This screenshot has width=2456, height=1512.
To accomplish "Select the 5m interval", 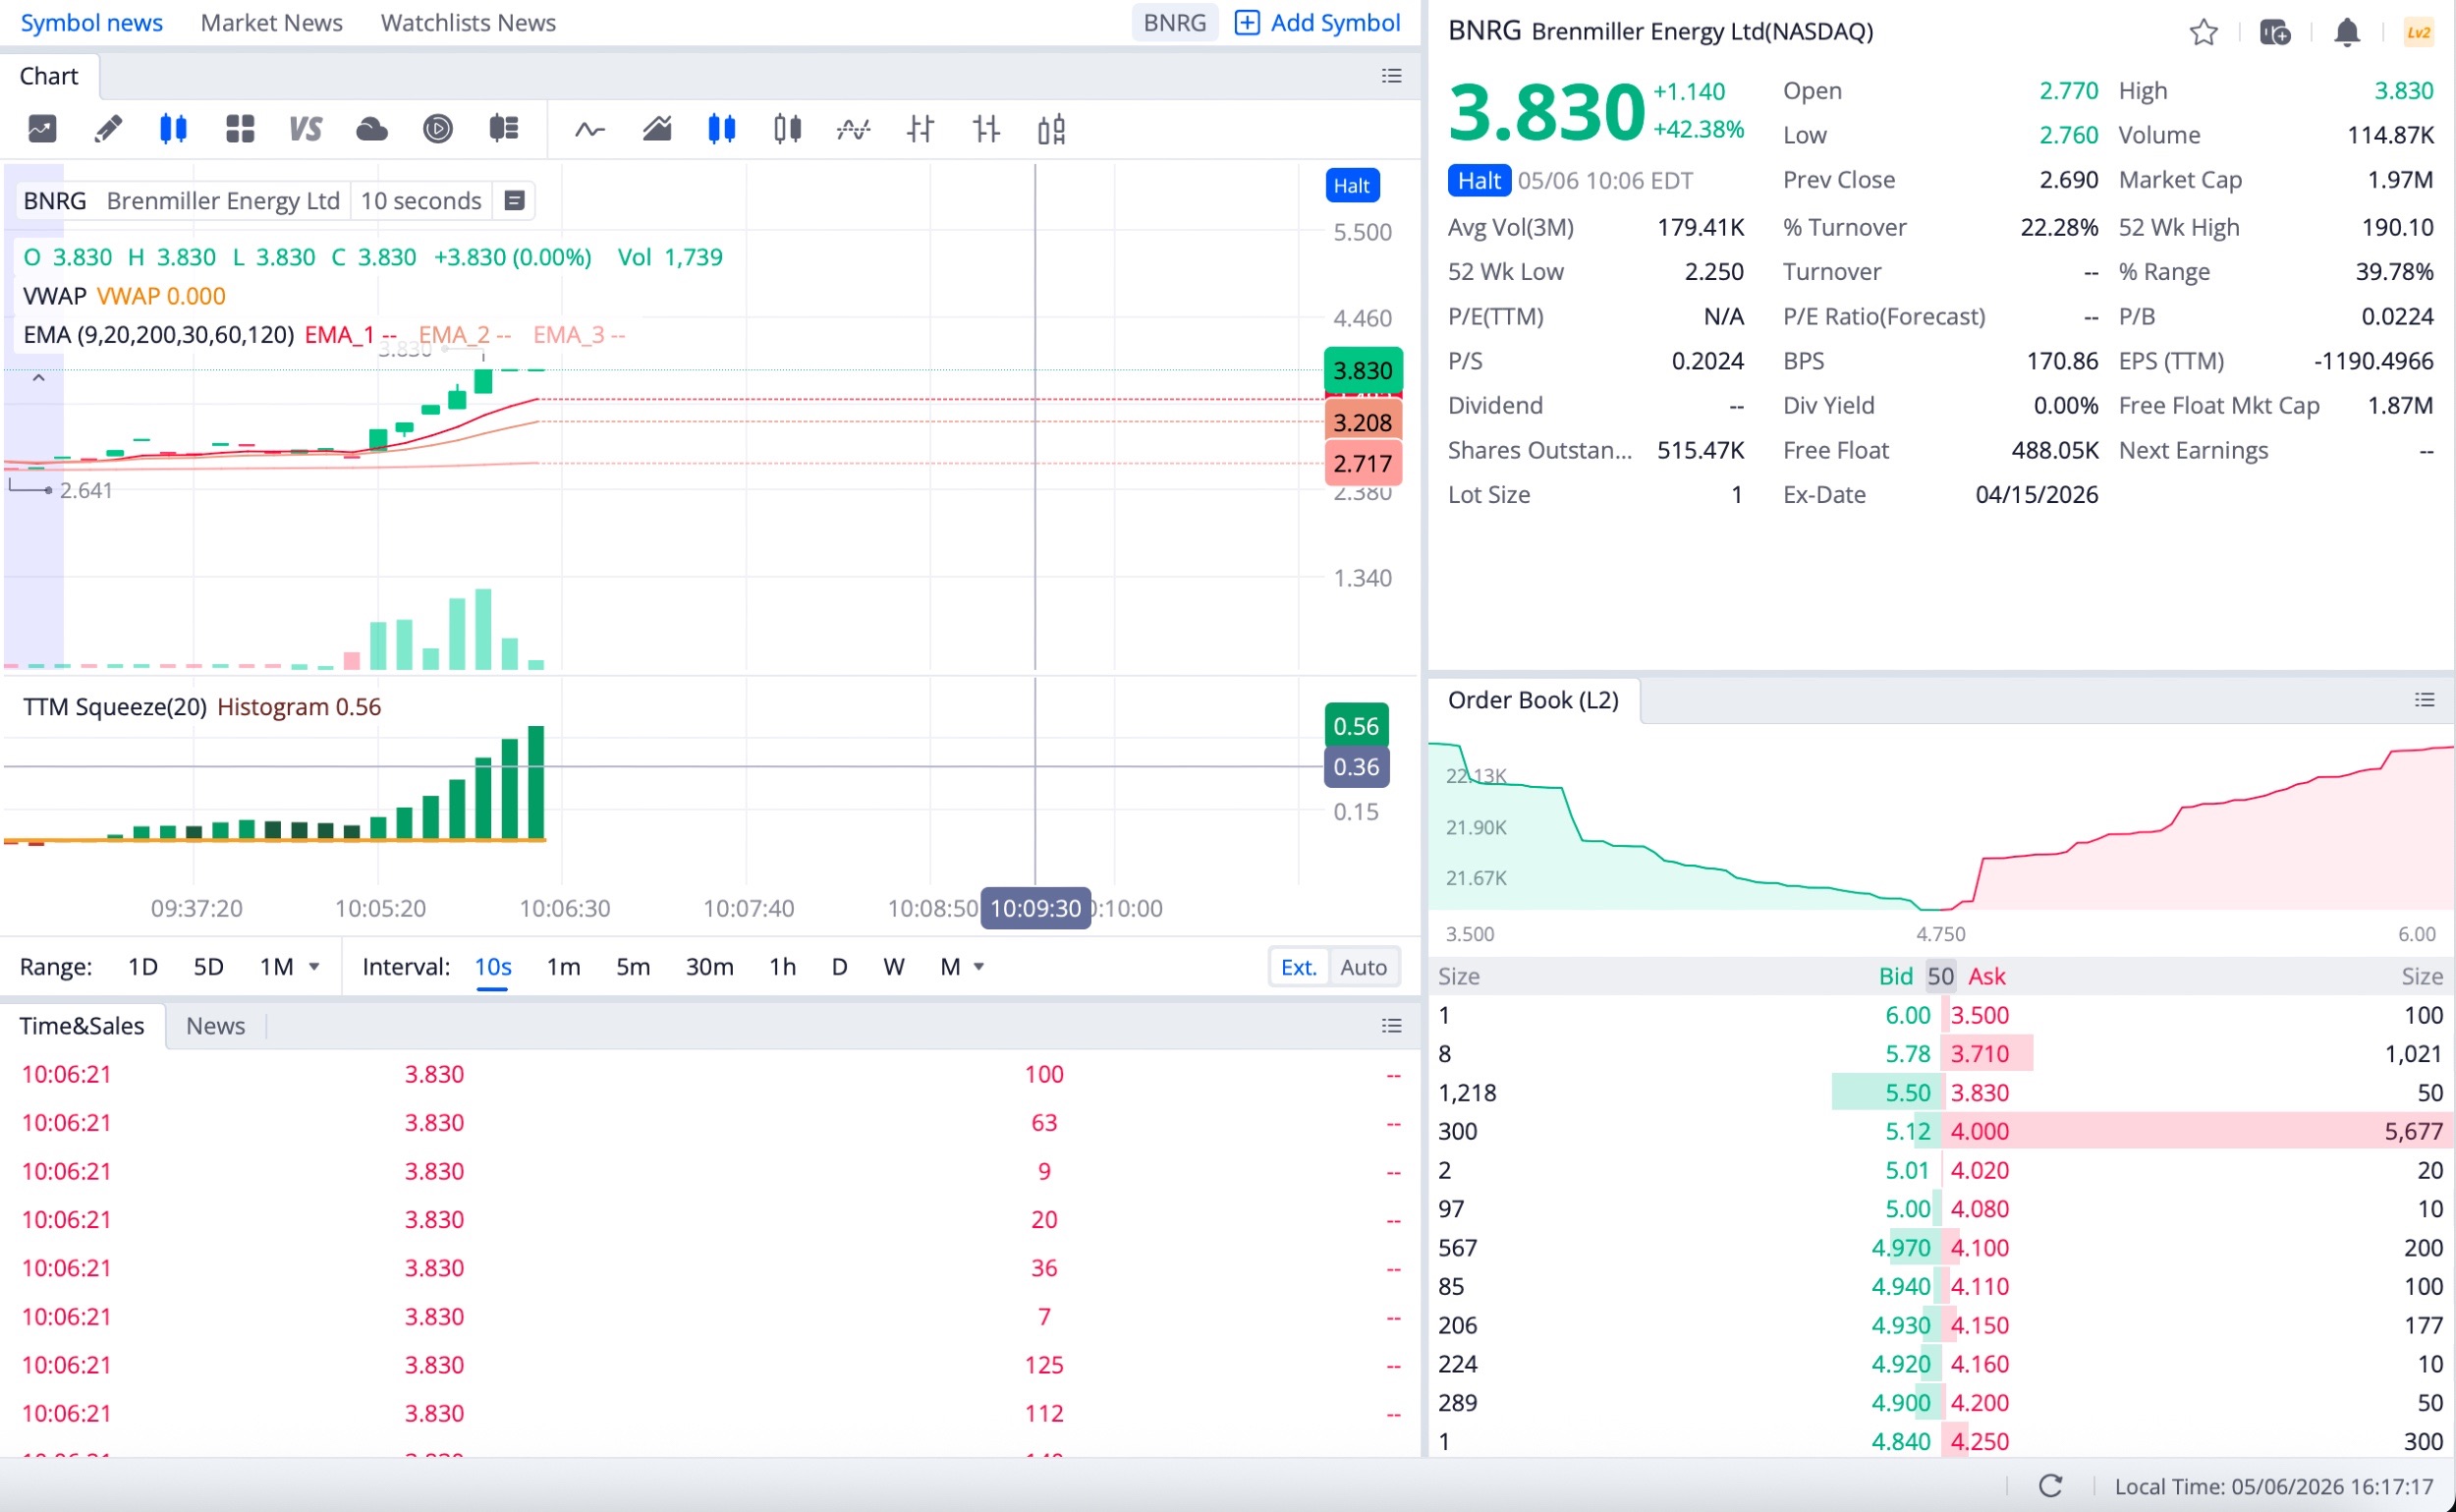I will (x=633, y=967).
